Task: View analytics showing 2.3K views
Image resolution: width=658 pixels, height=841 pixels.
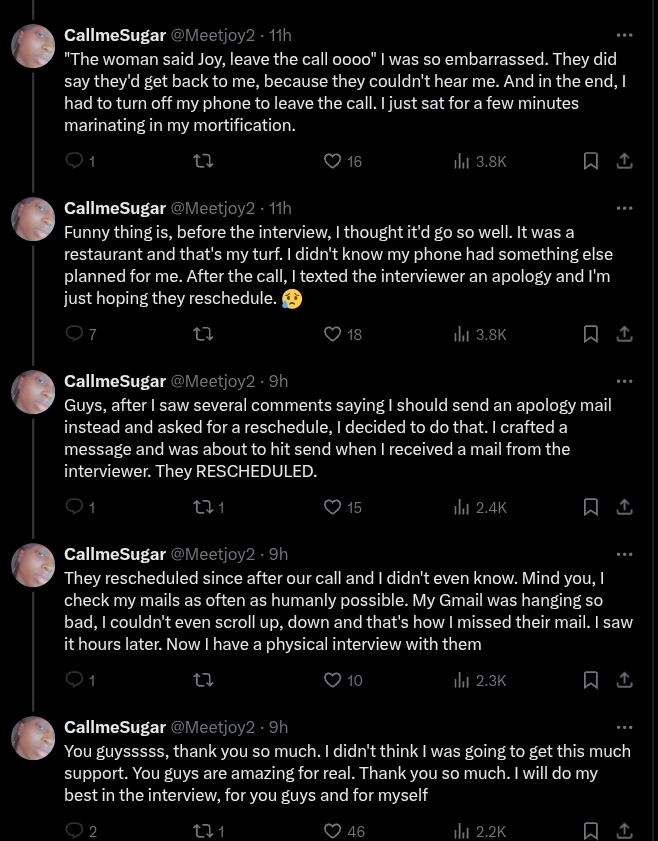Action: (x=480, y=680)
